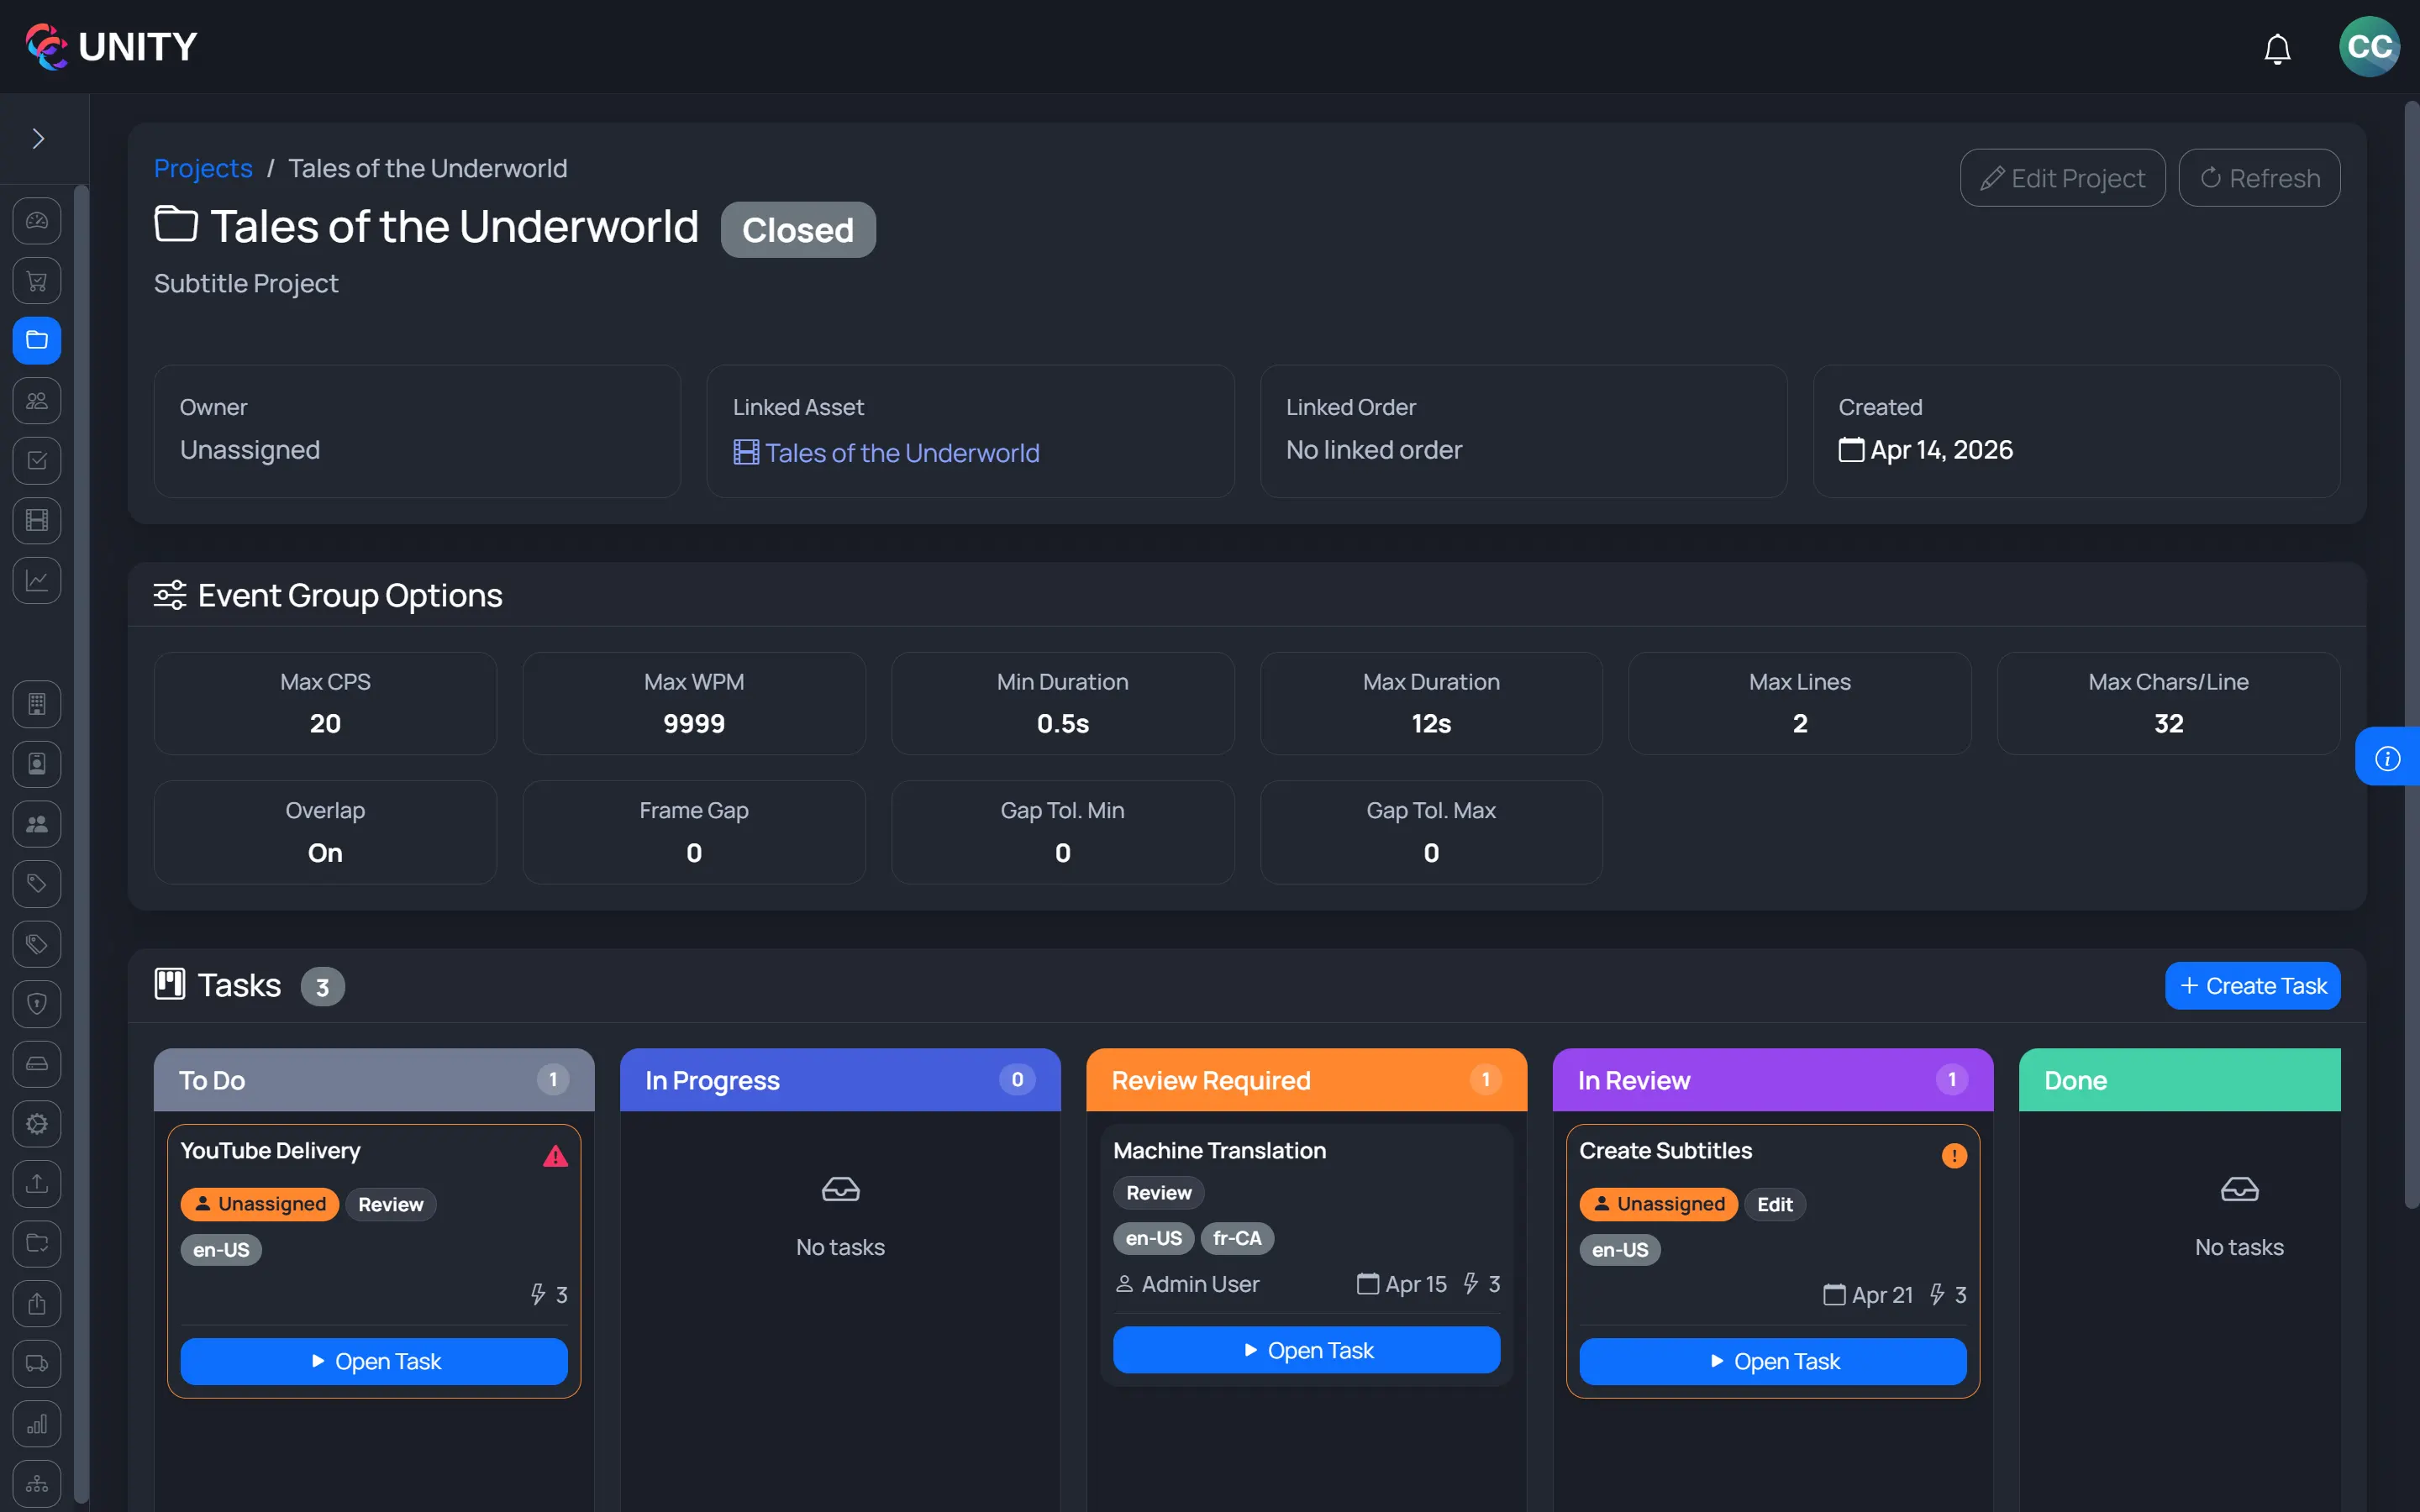The width and height of the screenshot is (2420, 1512).
Task: Expand the sidebar using the chevron arrow
Action: tap(38, 138)
